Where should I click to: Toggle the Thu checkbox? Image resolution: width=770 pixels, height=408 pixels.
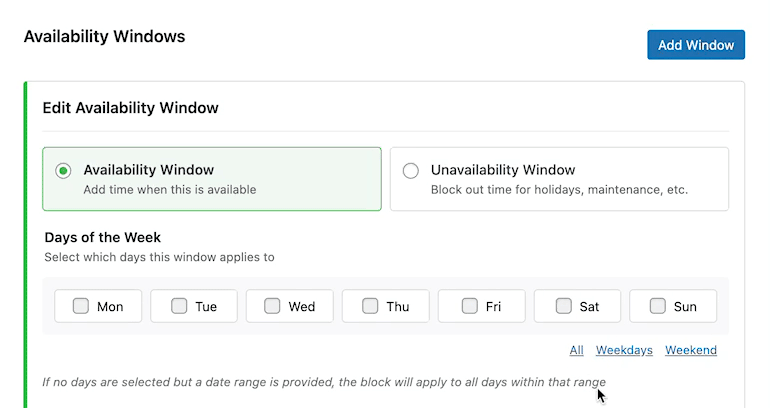(x=370, y=306)
